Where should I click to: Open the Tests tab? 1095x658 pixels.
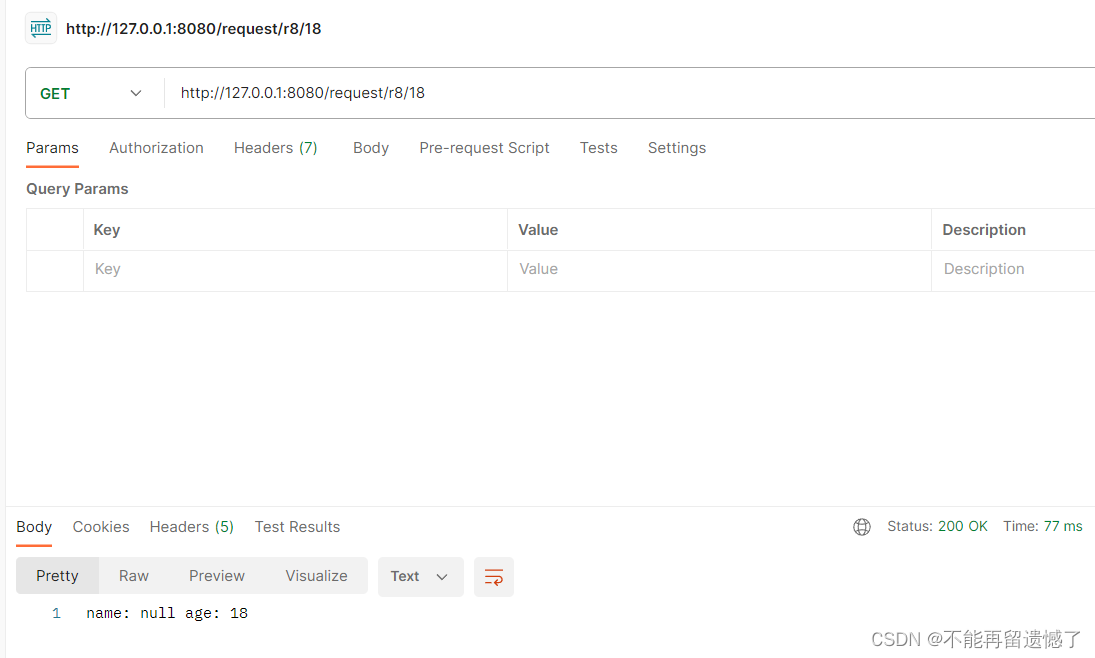click(598, 148)
